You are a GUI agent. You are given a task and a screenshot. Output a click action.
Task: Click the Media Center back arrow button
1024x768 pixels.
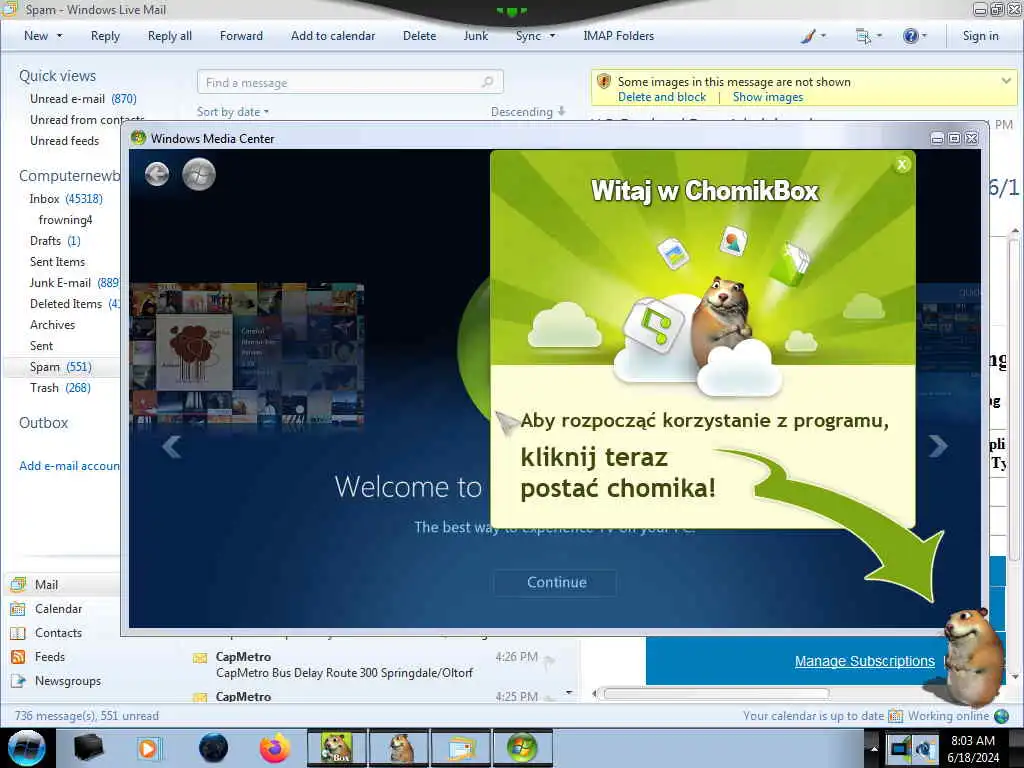157,174
